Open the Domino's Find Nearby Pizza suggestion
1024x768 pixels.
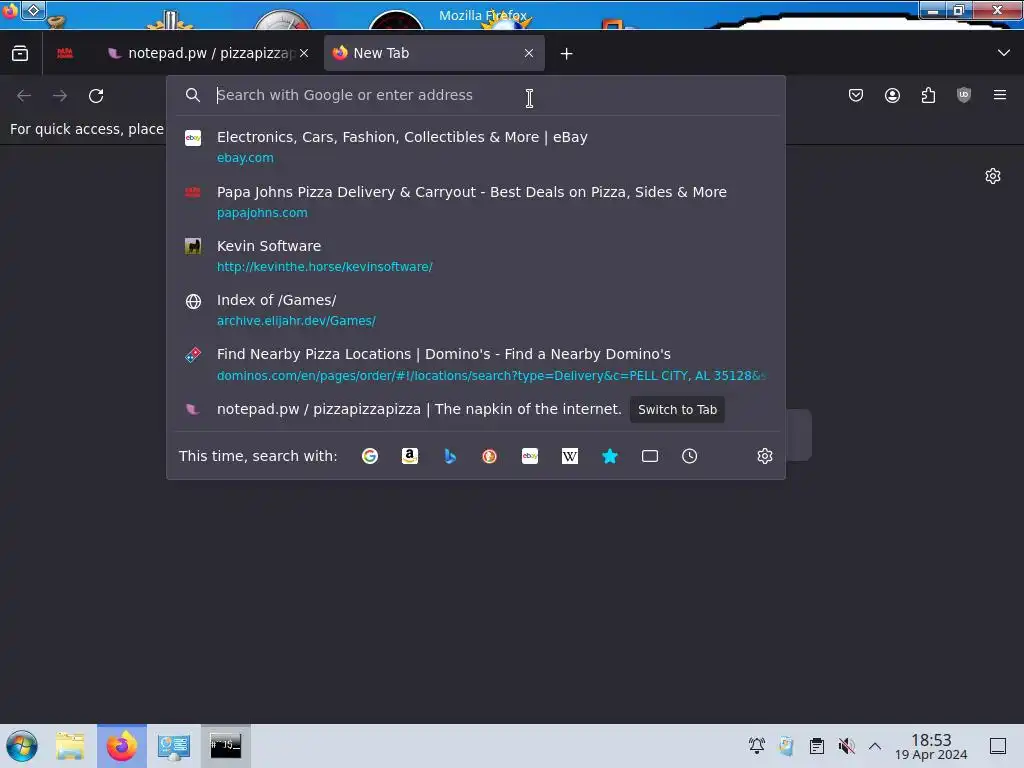476,364
